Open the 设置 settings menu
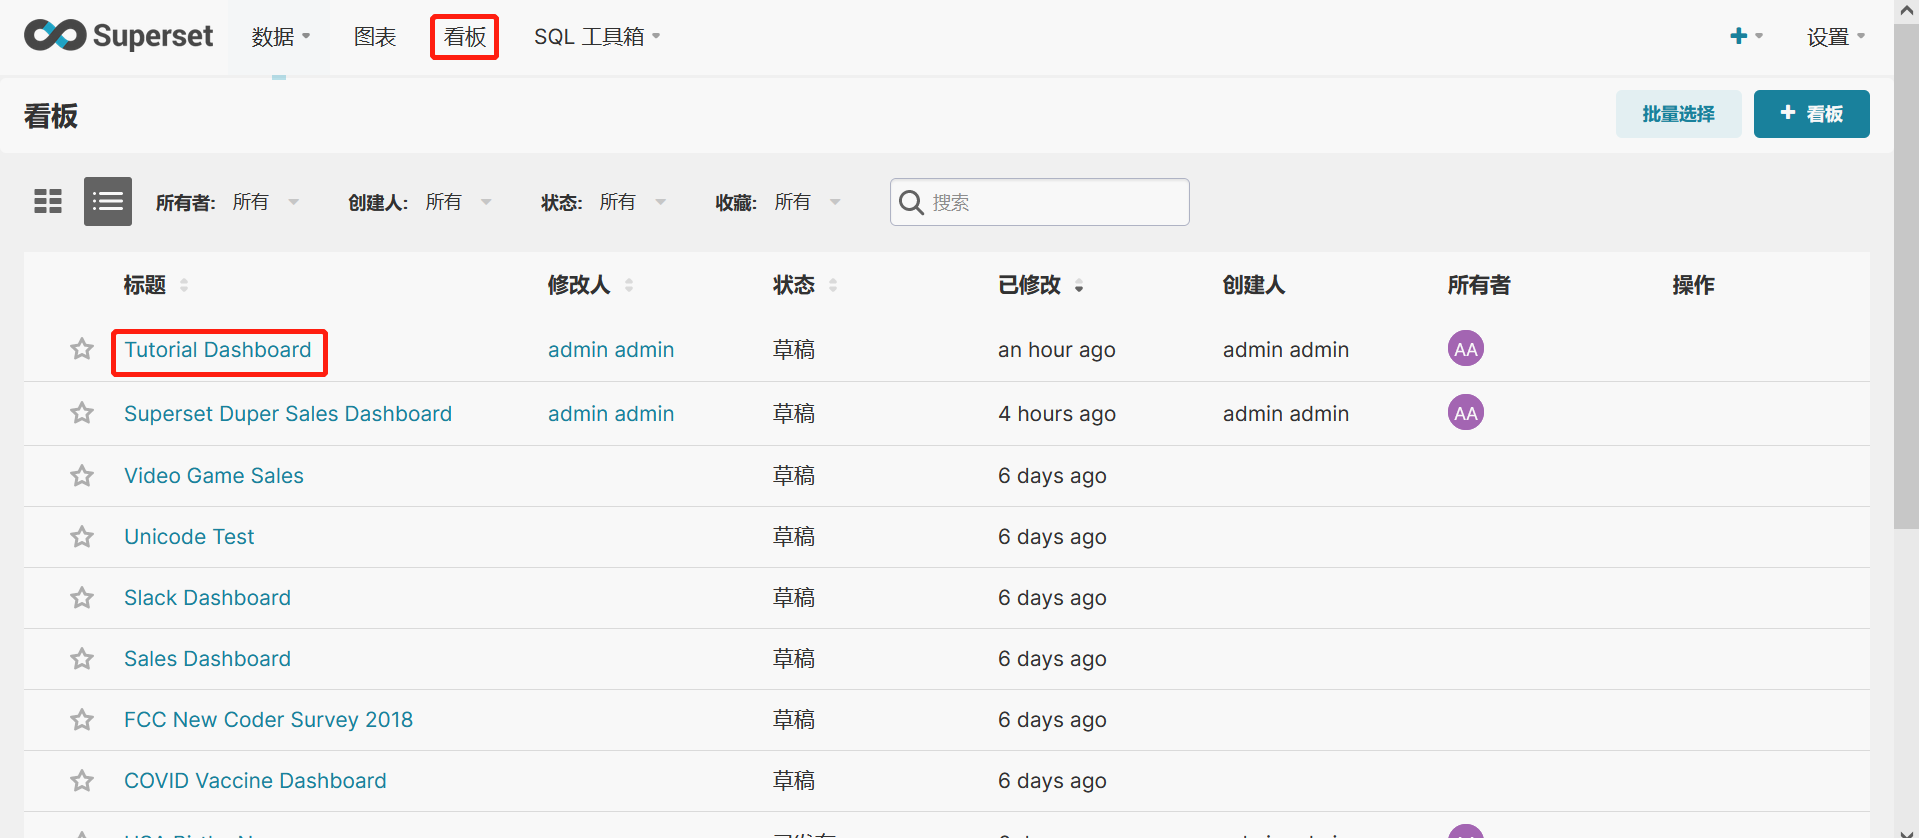The image size is (1919, 838). pyautogui.click(x=1835, y=37)
